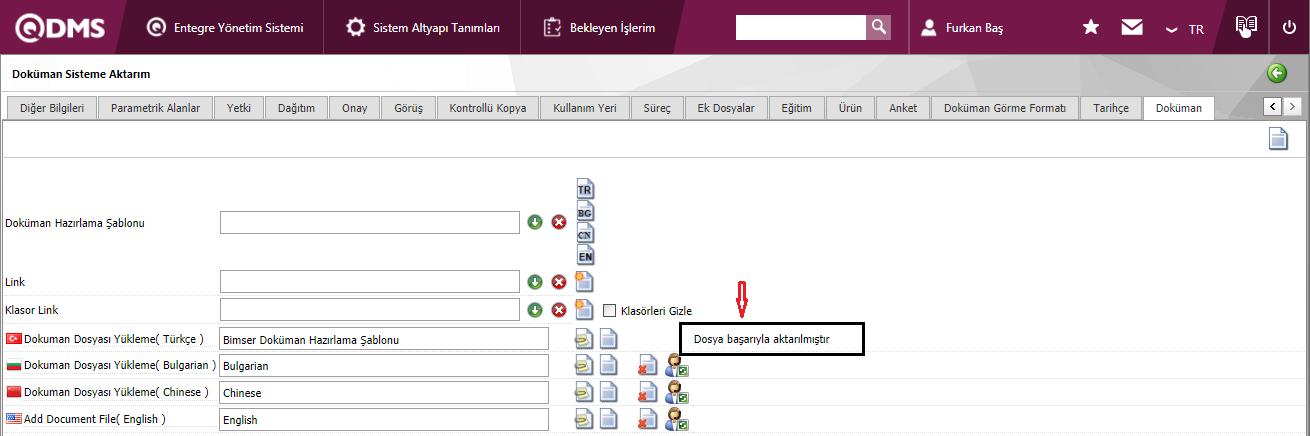Open Furkan Baş user profile
The image size is (1310, 436).
[x=962, y=28]
